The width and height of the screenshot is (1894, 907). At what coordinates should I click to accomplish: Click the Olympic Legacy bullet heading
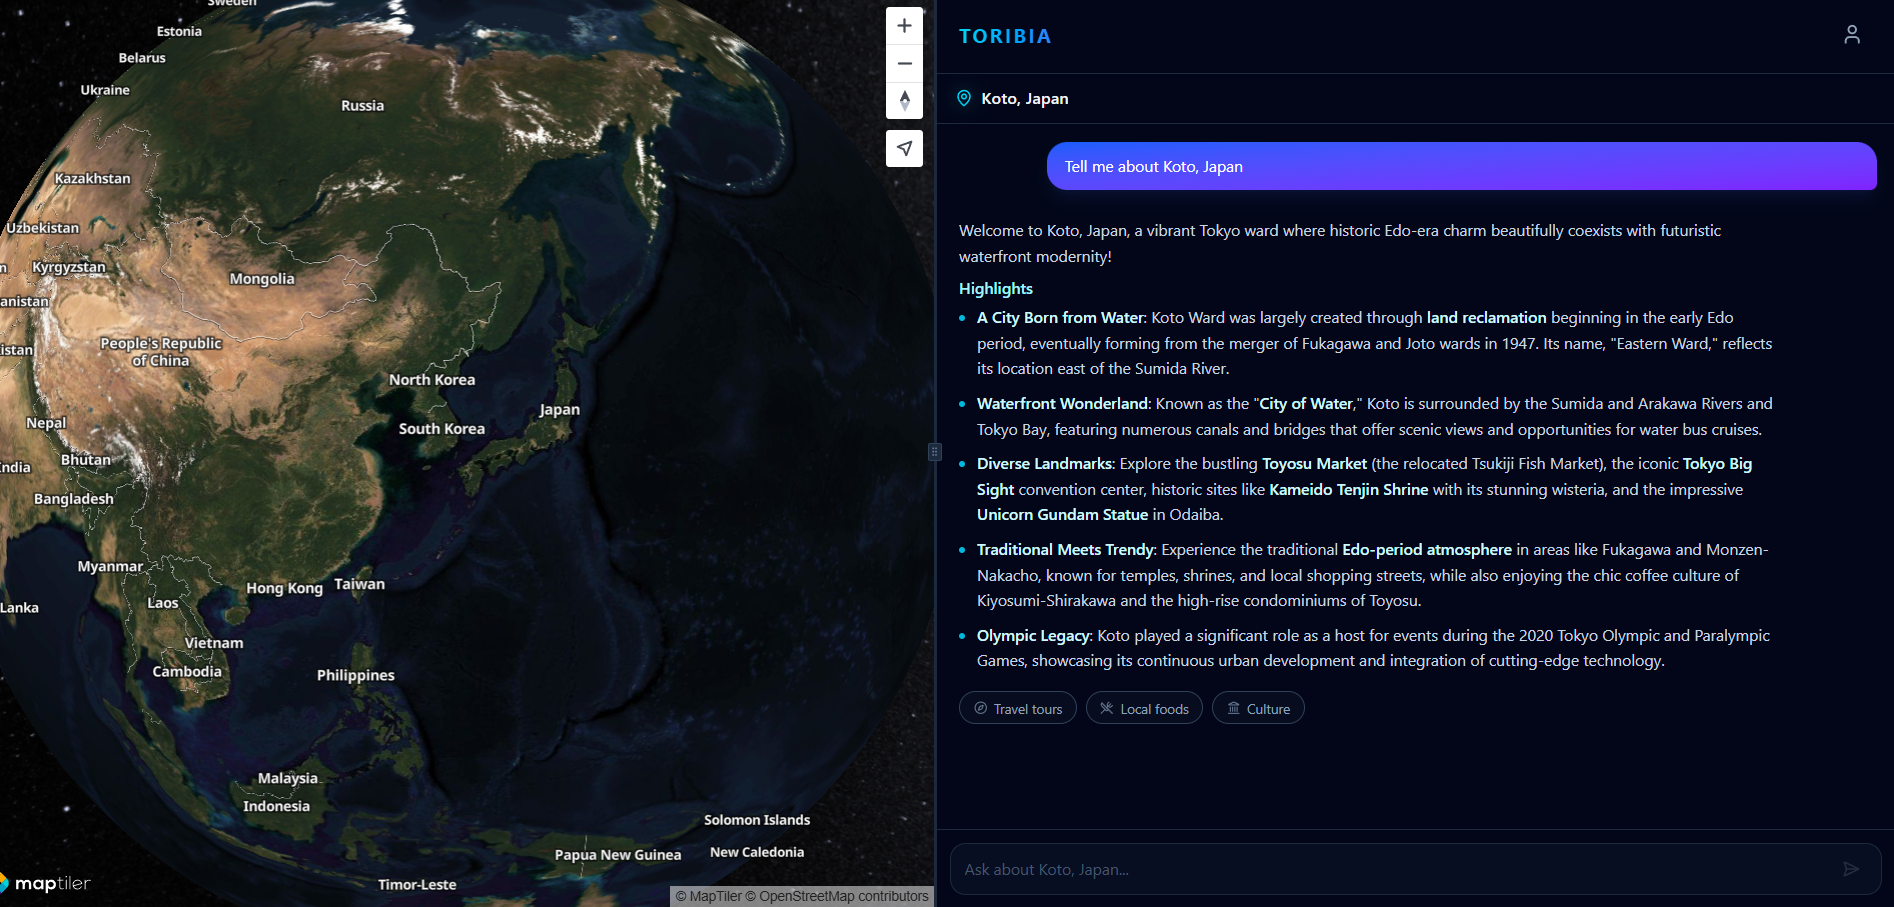coord(1033,635)
